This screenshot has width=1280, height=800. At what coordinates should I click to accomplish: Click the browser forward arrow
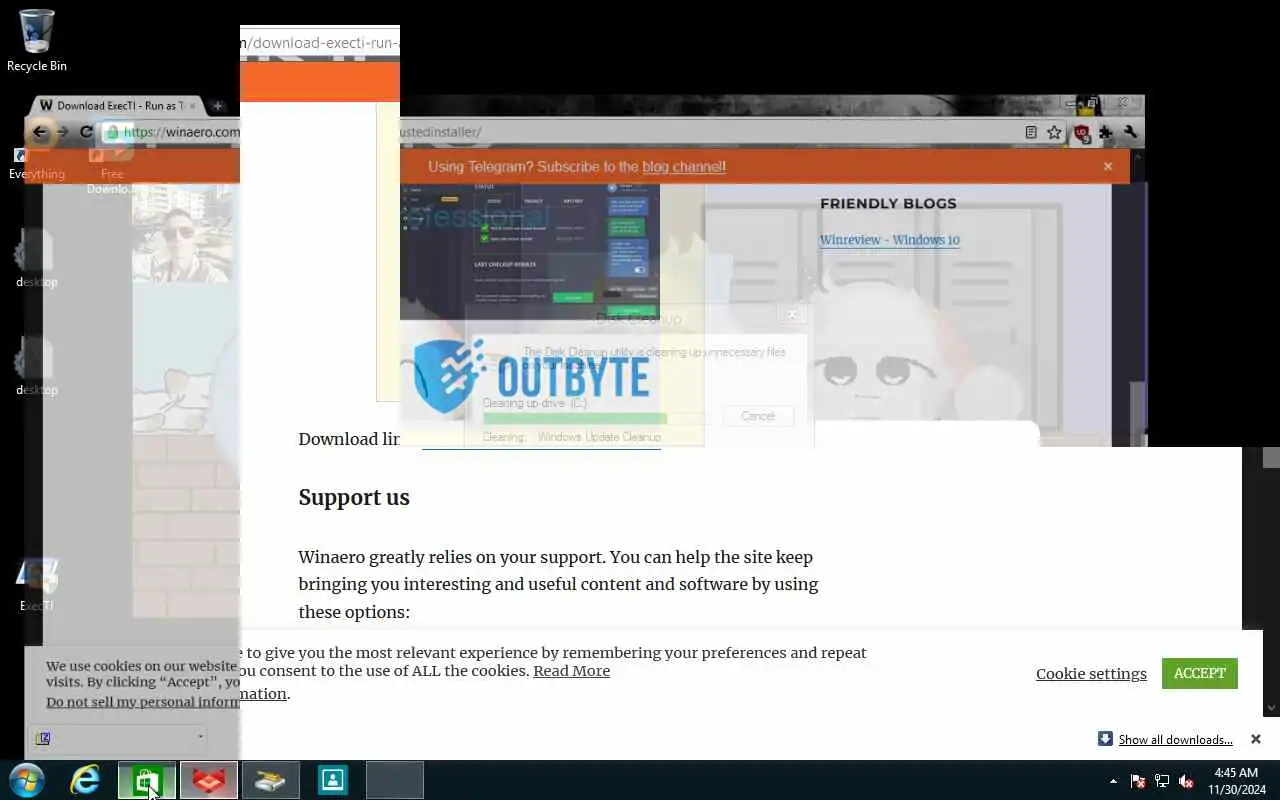coord(62,132)
